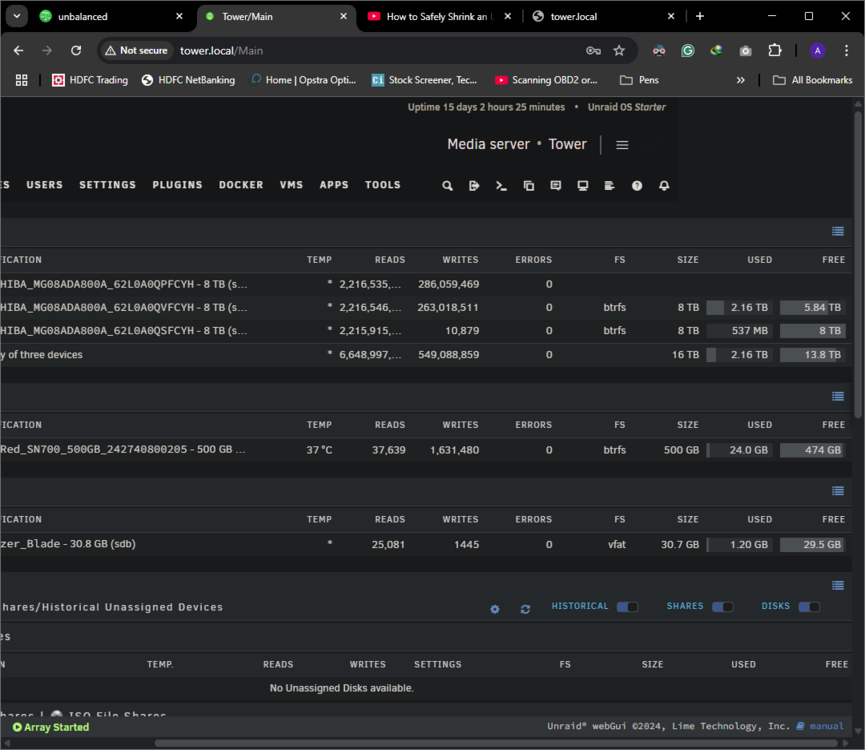Open the DOCKER menu
This screenshot has width=865, height=750.
(241, 185)
